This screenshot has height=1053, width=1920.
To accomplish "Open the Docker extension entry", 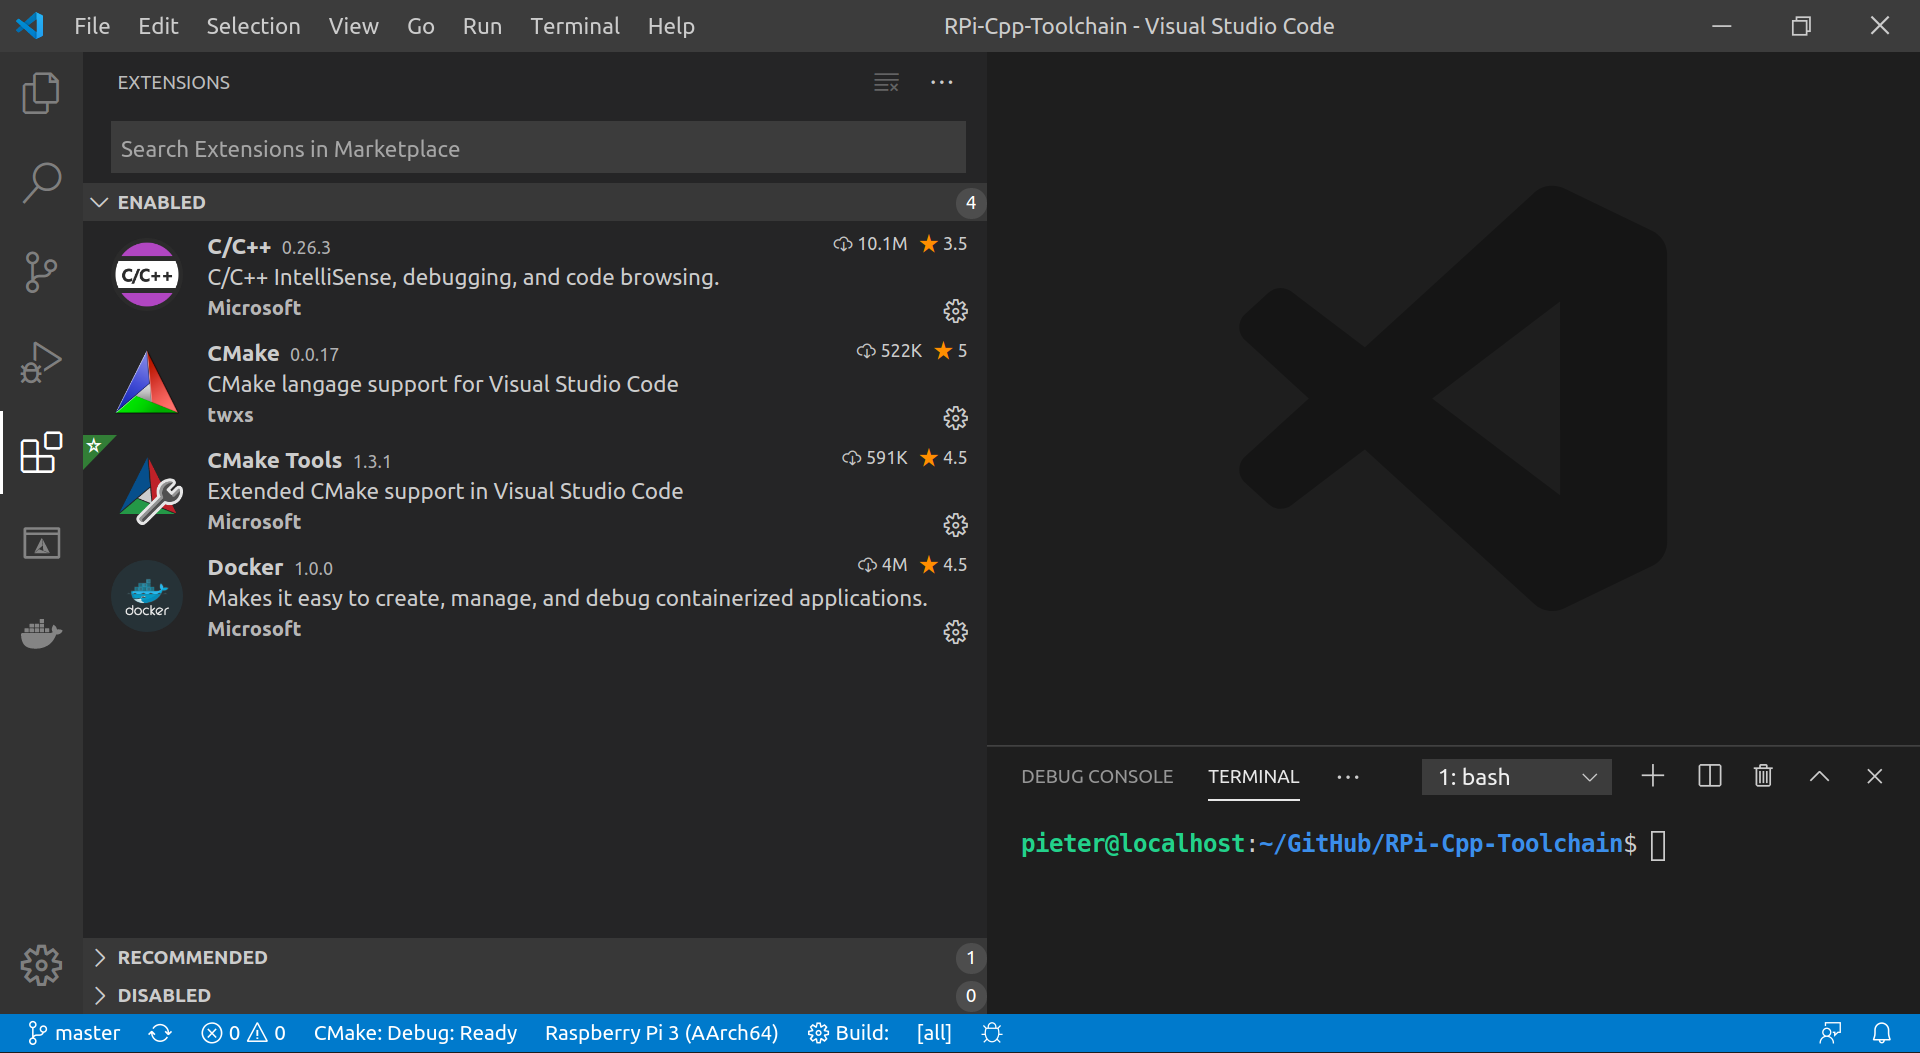I will click(x=535, y=597).
